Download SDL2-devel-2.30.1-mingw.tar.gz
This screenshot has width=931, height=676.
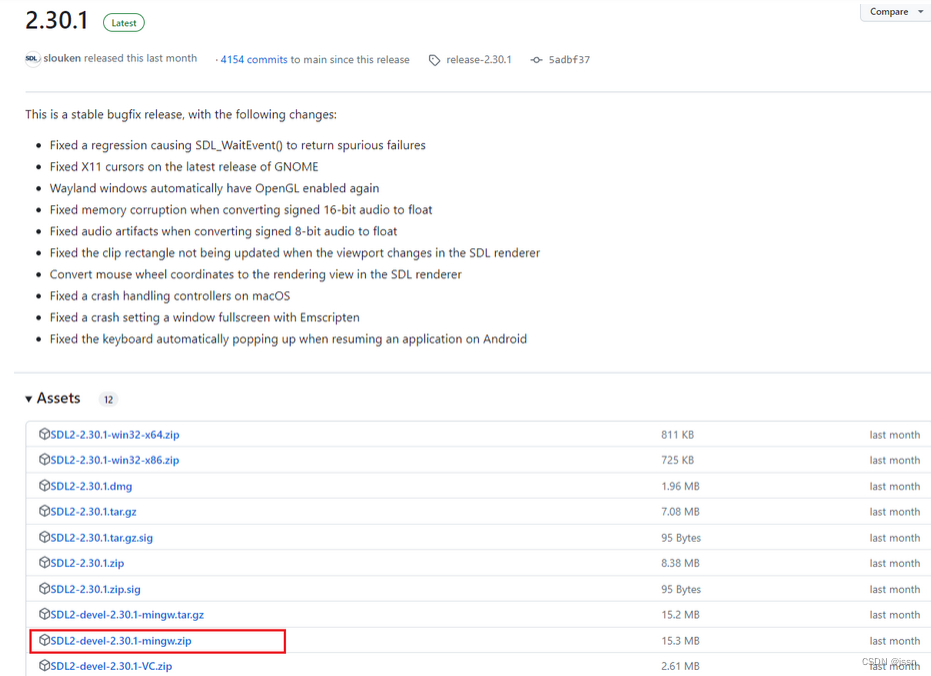pyautogui.click(x=127, y=615)
